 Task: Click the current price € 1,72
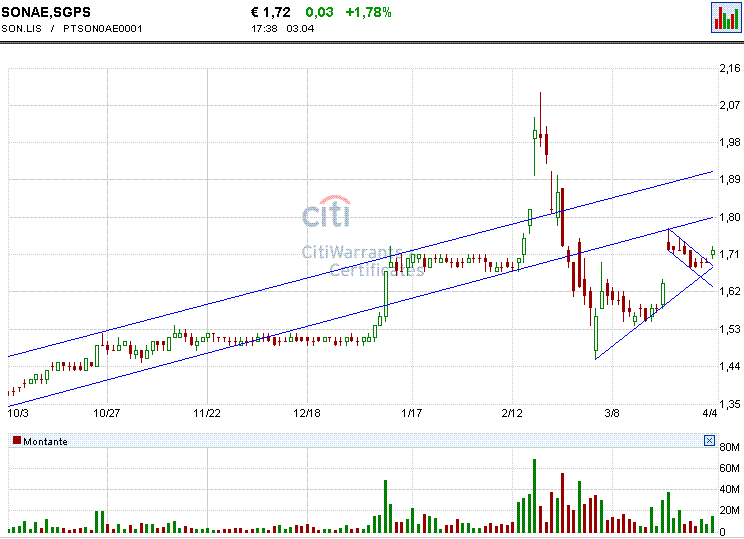click(x=270, y=12)
